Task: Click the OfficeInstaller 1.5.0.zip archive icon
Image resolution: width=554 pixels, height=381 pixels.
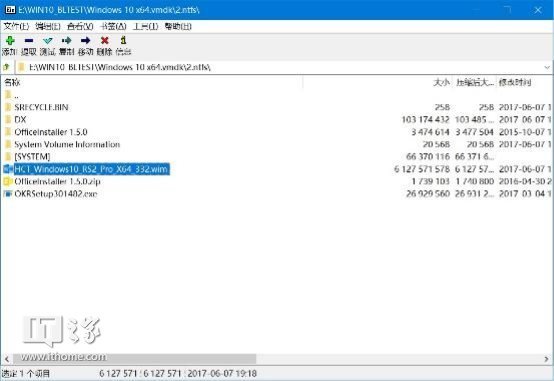Action: (8, 181)
